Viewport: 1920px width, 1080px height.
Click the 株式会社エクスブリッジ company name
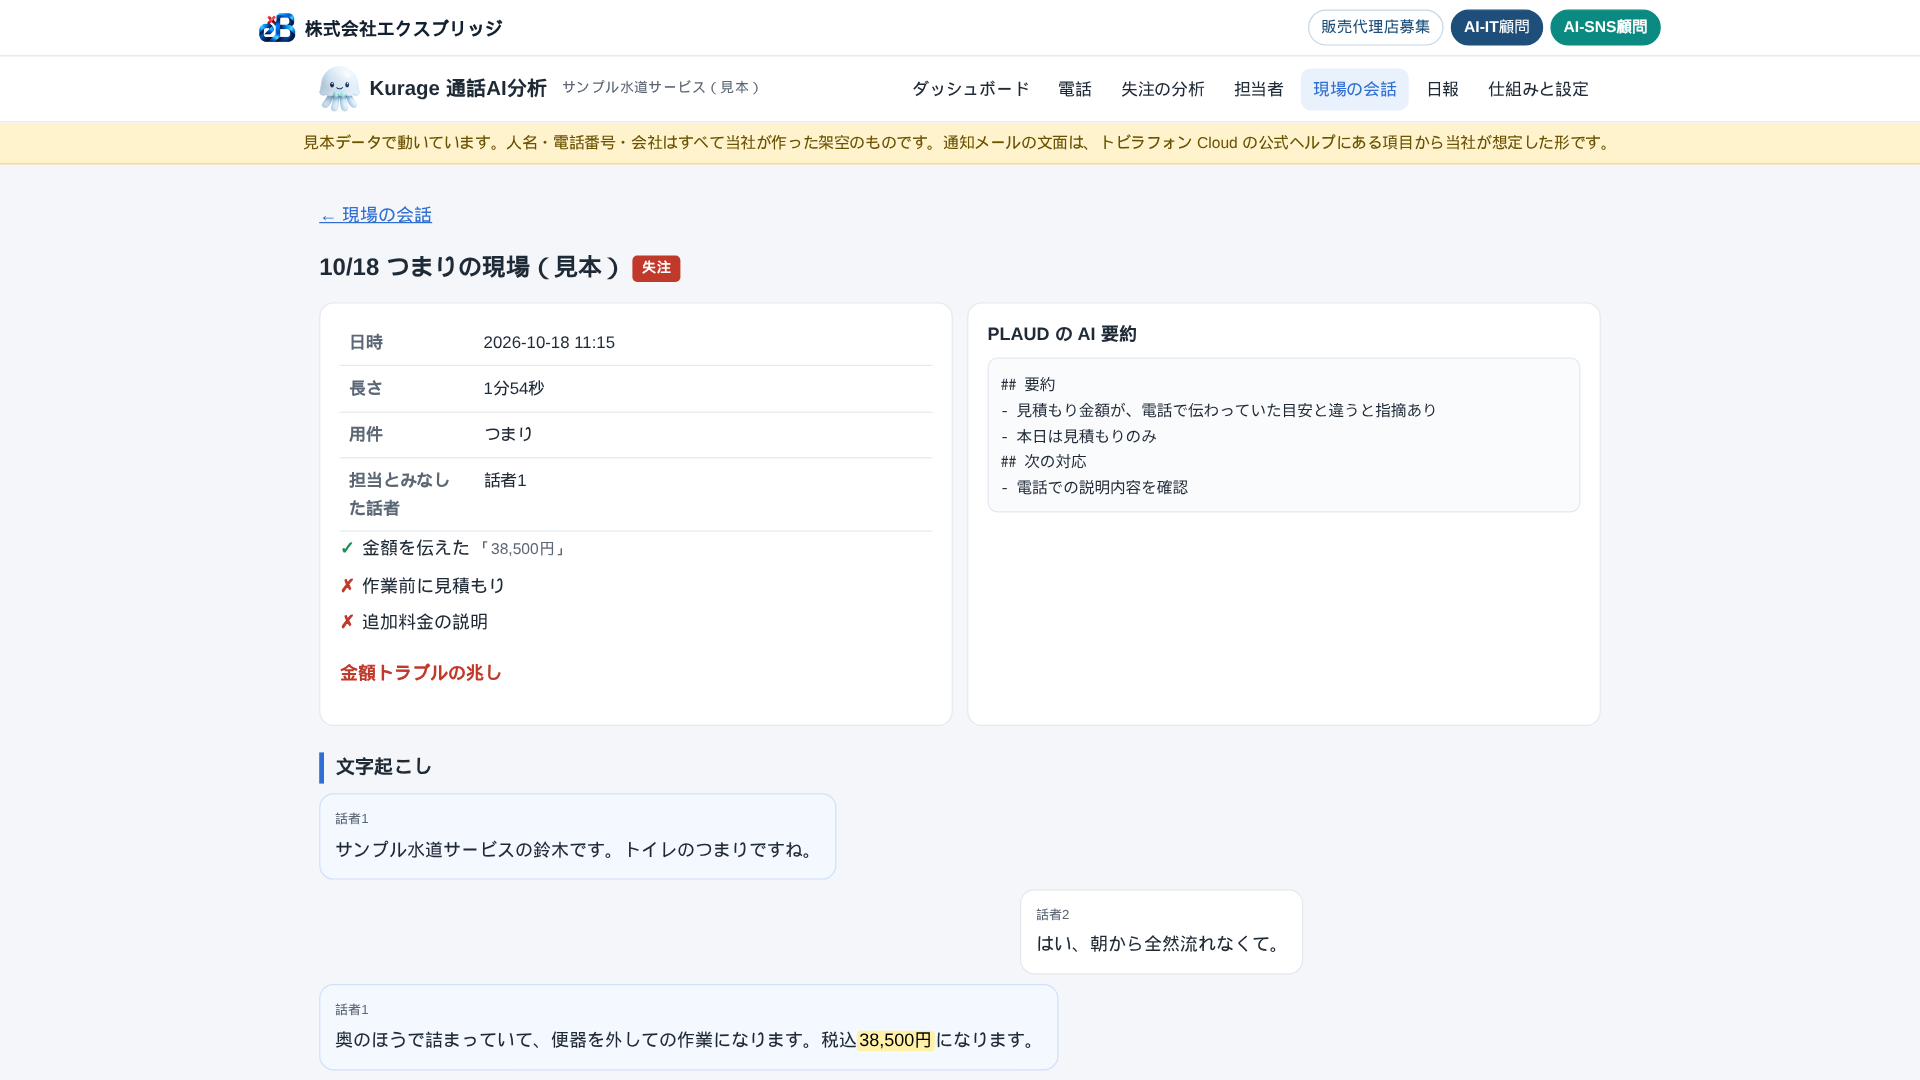403,28
